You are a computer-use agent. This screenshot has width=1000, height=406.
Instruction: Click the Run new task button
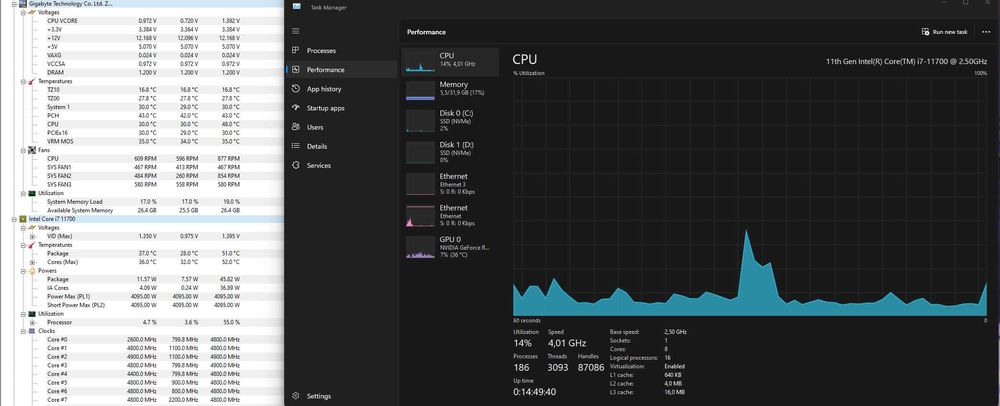945,32
